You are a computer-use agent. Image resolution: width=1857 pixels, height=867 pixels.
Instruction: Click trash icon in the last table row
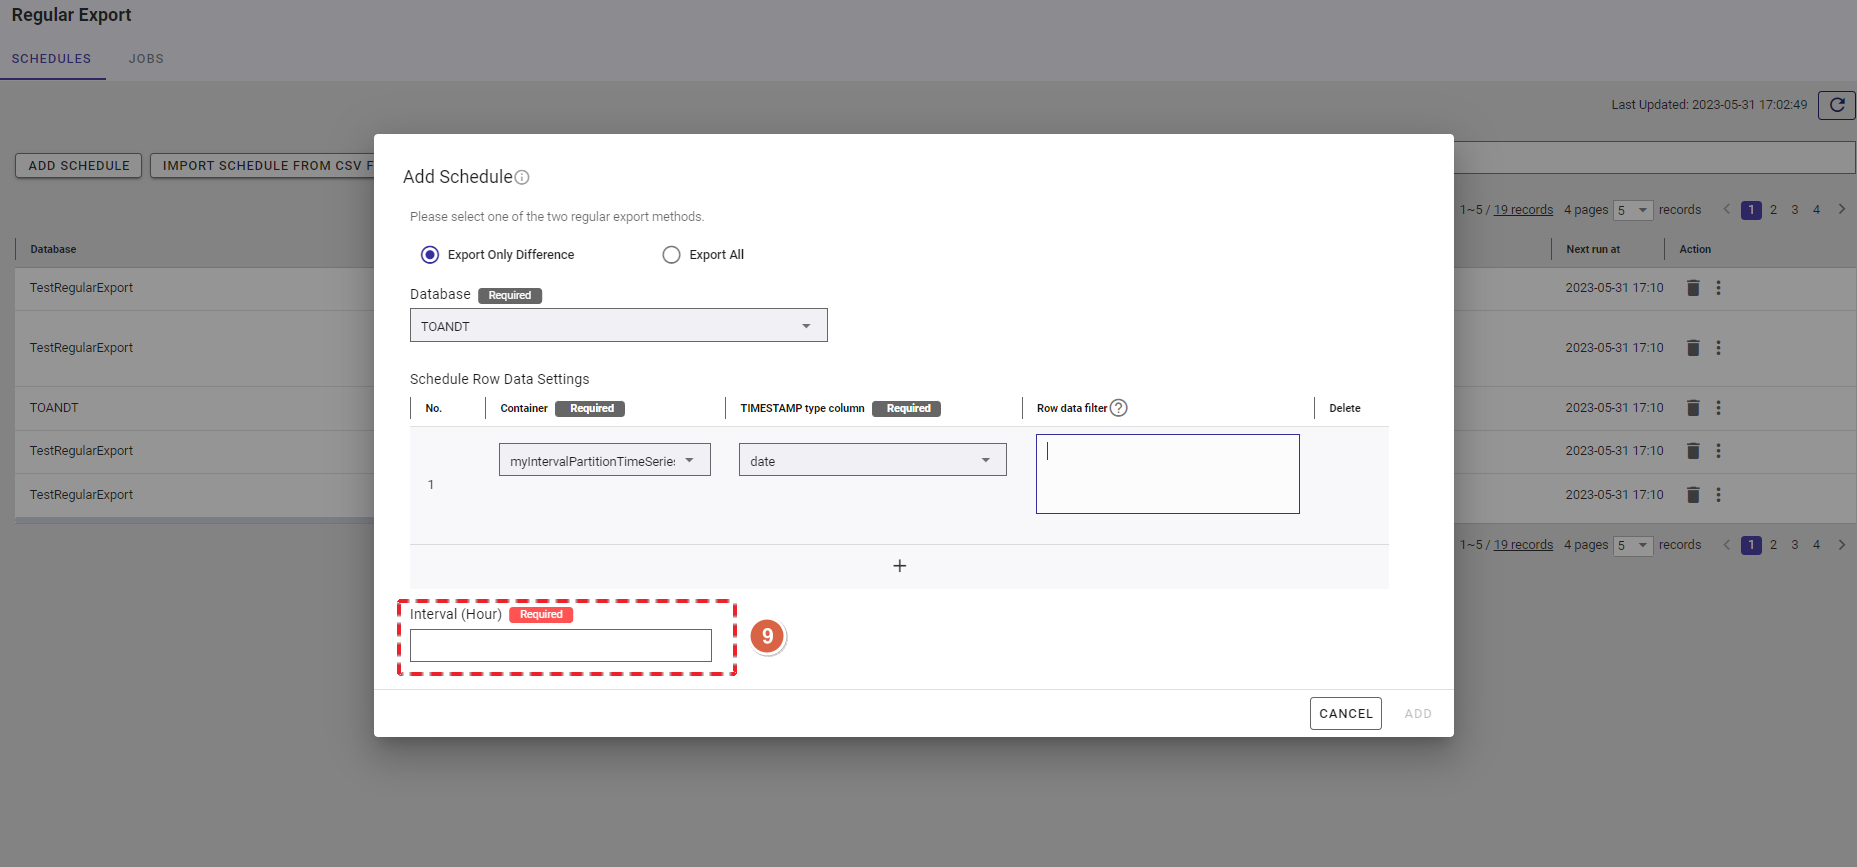click(x=1693, y=495)
